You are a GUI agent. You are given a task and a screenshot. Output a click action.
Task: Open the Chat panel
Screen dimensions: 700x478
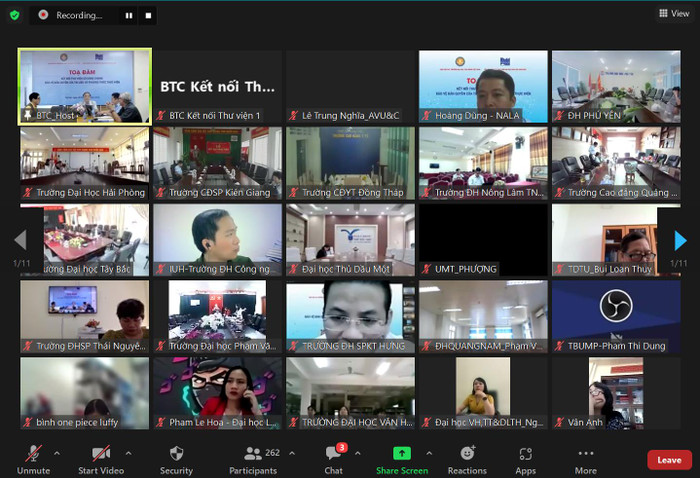click(333, 454)
